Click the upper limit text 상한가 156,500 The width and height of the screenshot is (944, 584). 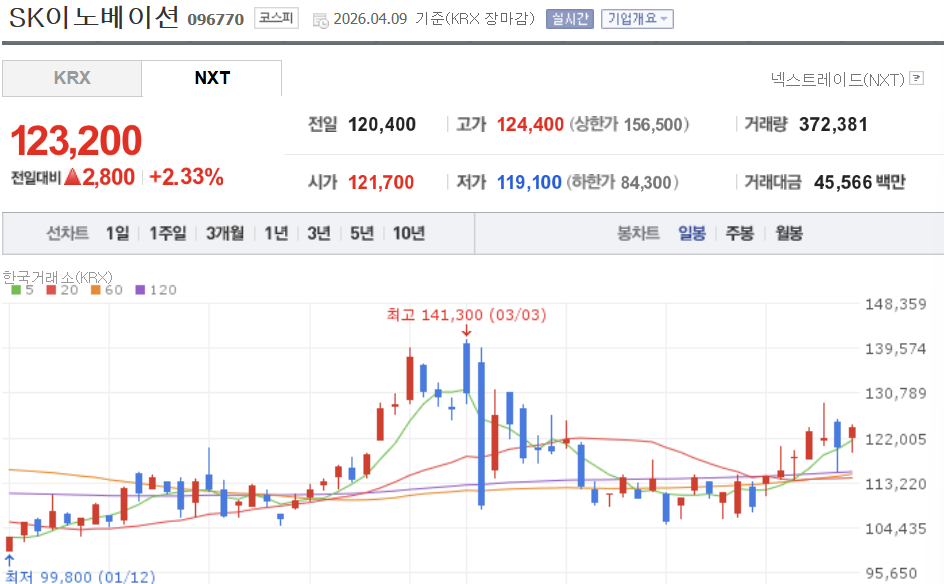pos(629,125)
